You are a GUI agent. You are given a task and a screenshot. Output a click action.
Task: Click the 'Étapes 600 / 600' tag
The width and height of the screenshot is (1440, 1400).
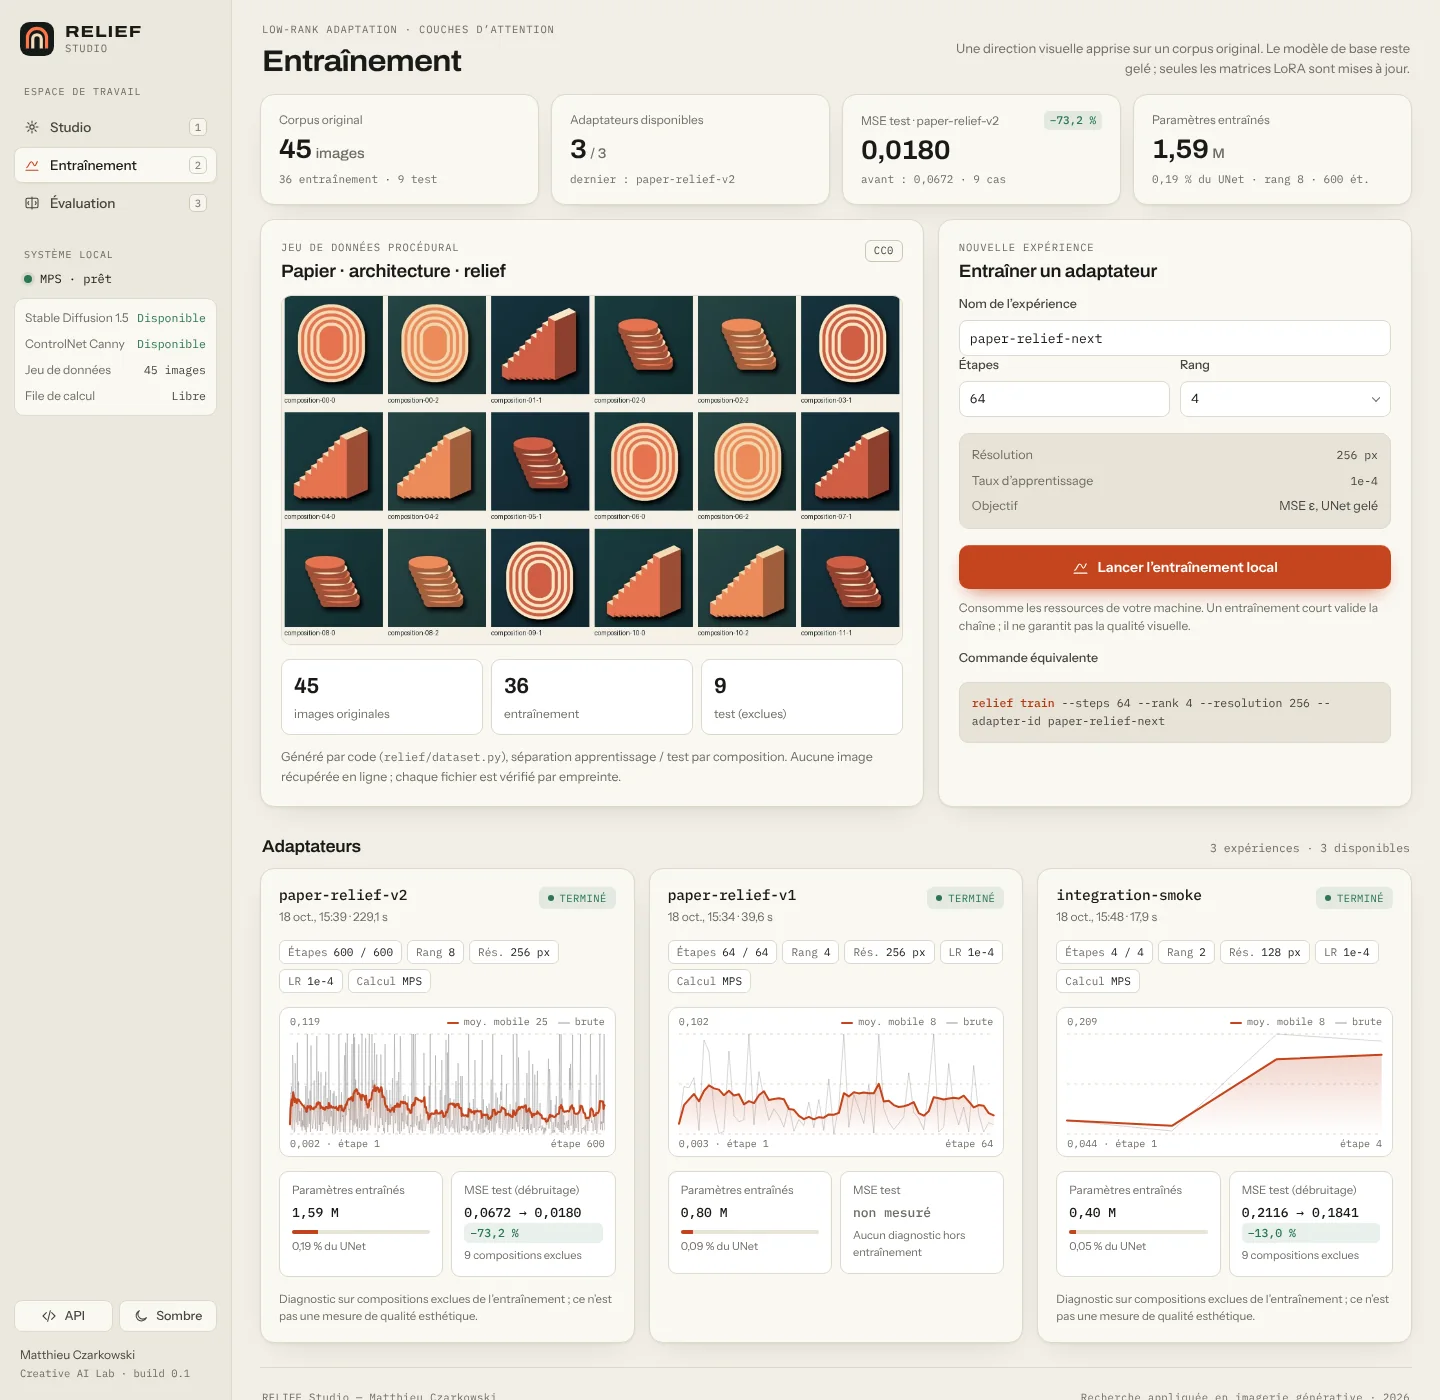(x=340, y=952)
